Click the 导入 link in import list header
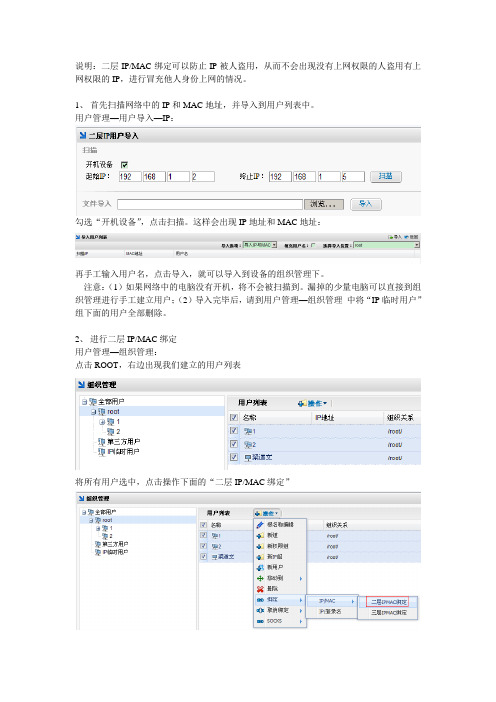This screenshot has width=496, height=702. (395, 237)
